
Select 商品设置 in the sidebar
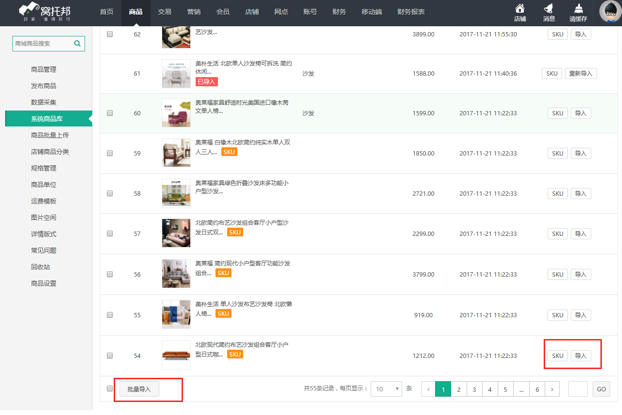(x=44, y=283)
